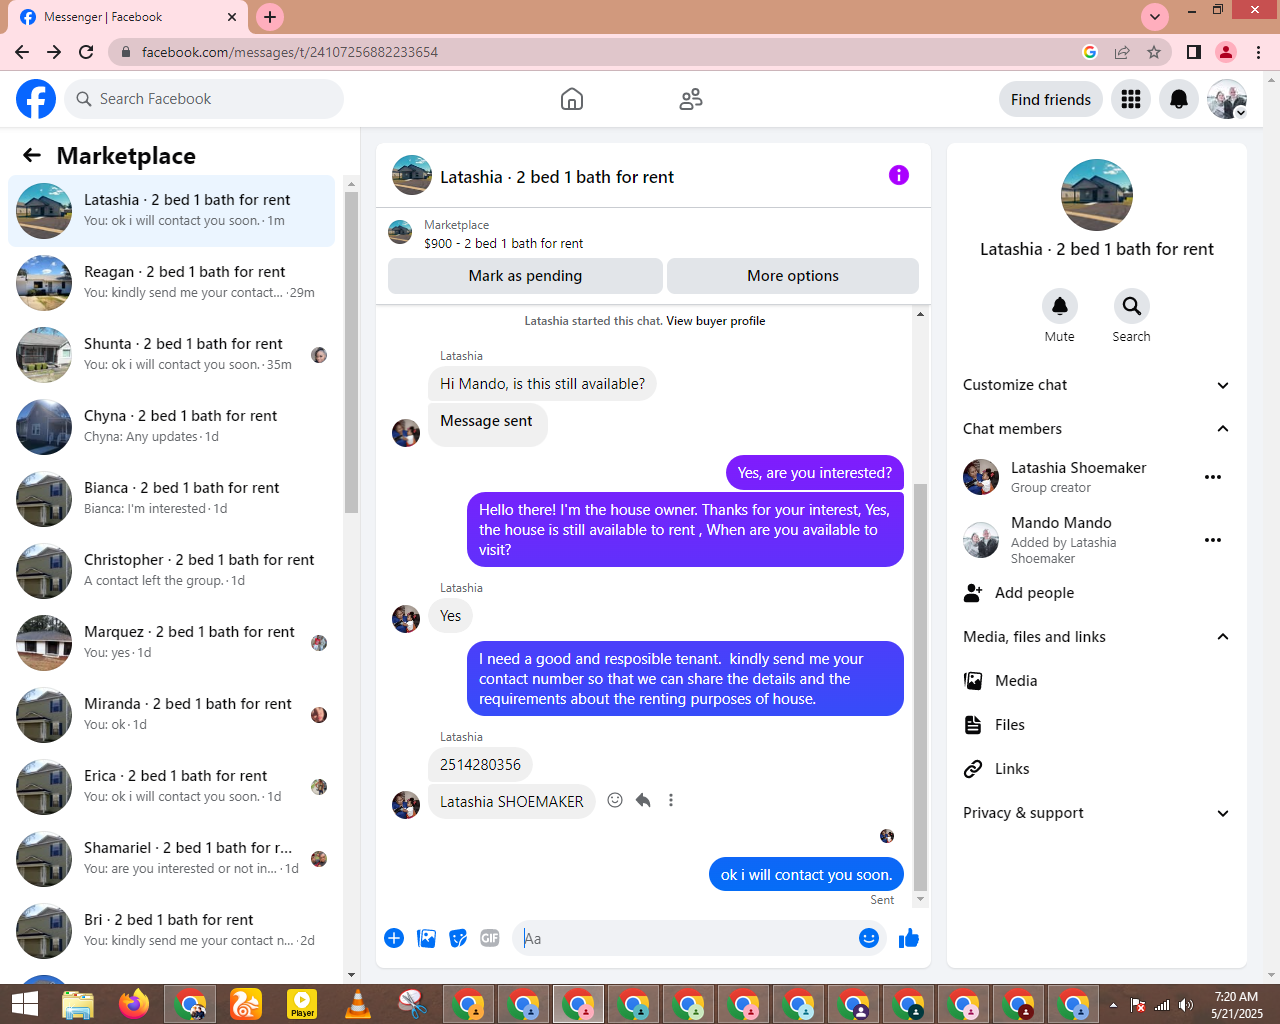Open the Chyna 2 bed 1 bath conversation

(x=171, y=427)
